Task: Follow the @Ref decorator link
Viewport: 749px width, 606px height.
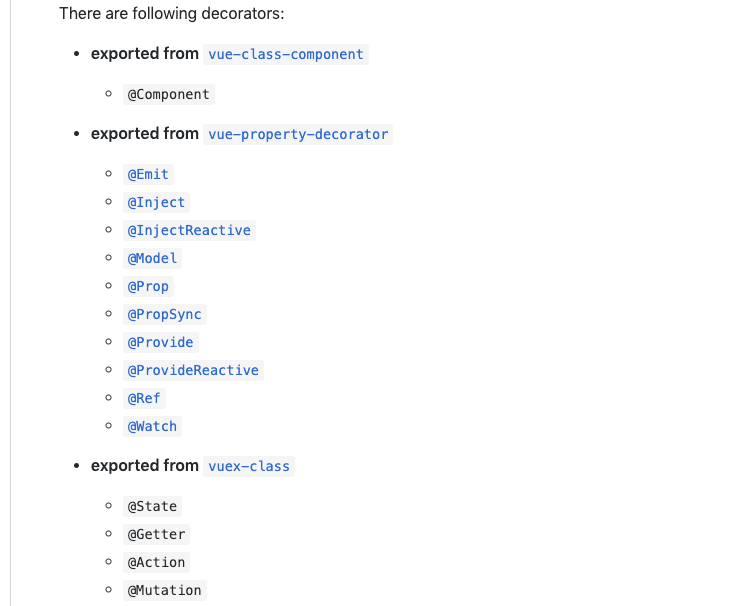Action: [x=144, y=398]
